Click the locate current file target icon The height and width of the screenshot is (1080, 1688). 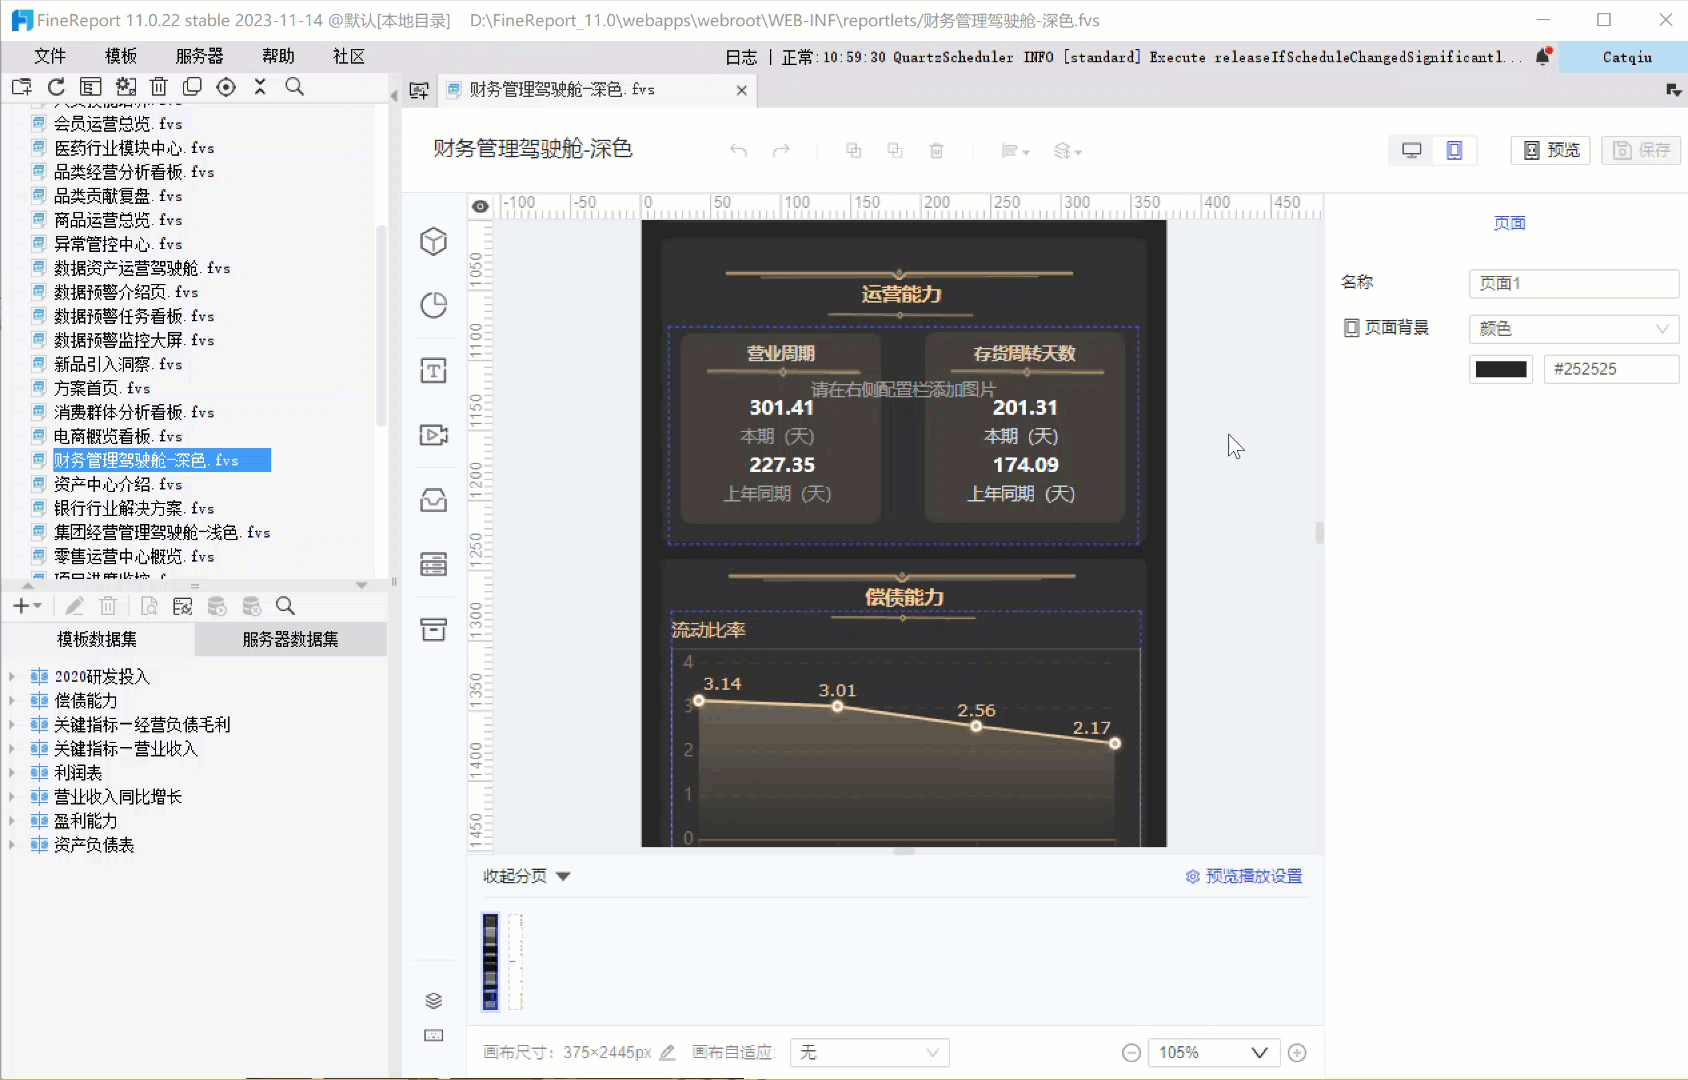(226, 87)
